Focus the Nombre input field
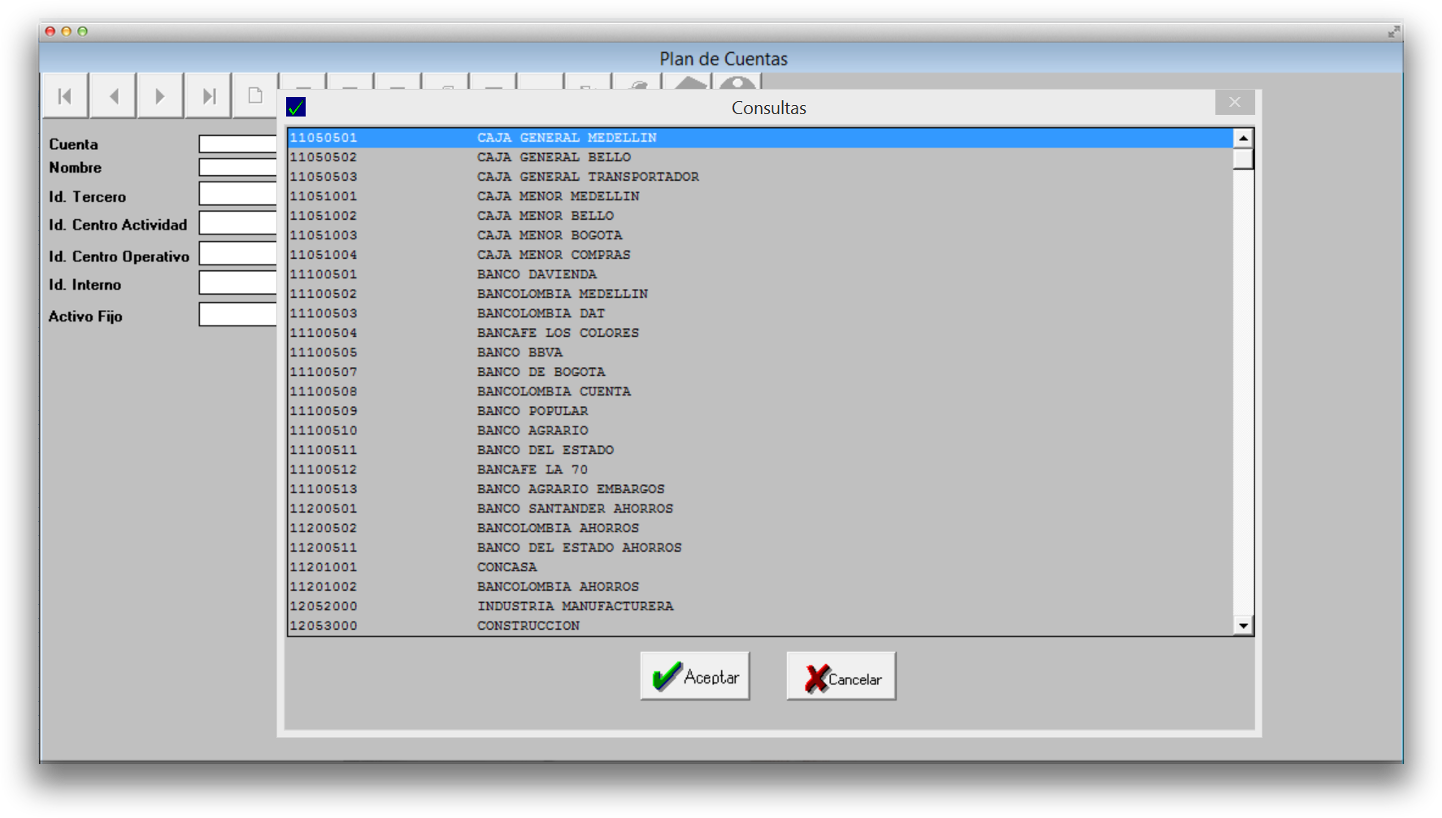The image size is (1442, 818). (x=238, y=167)
